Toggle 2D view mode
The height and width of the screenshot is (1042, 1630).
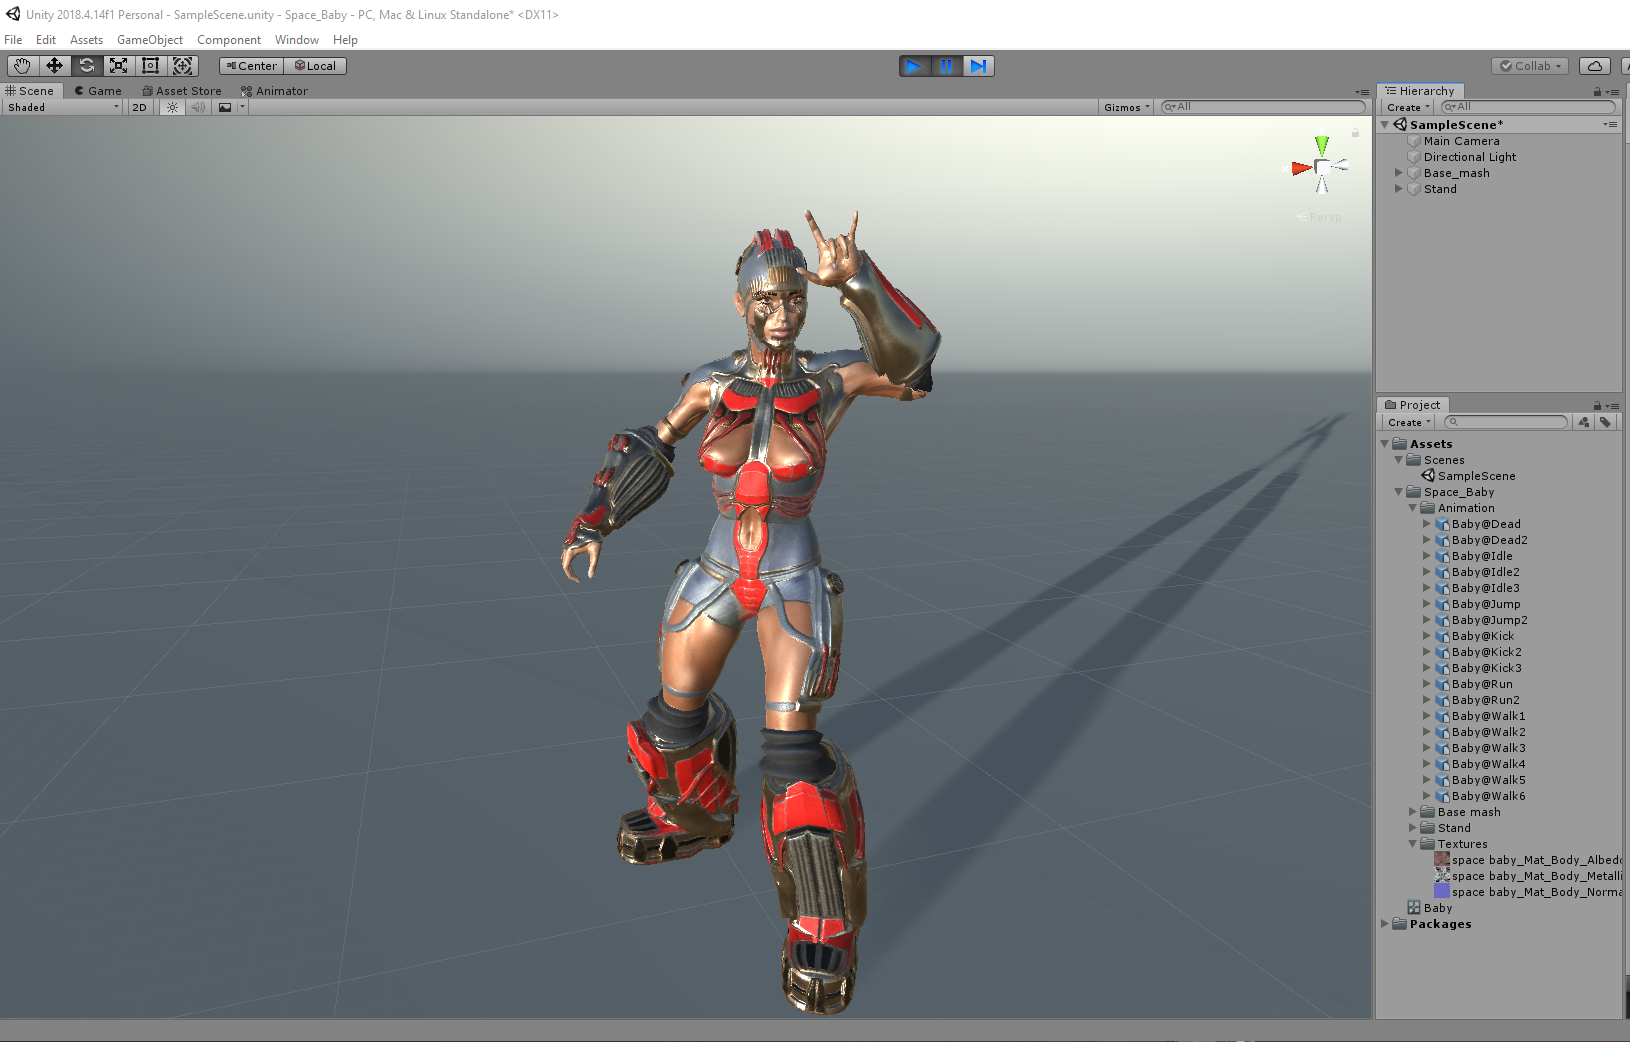click(139, 107)
